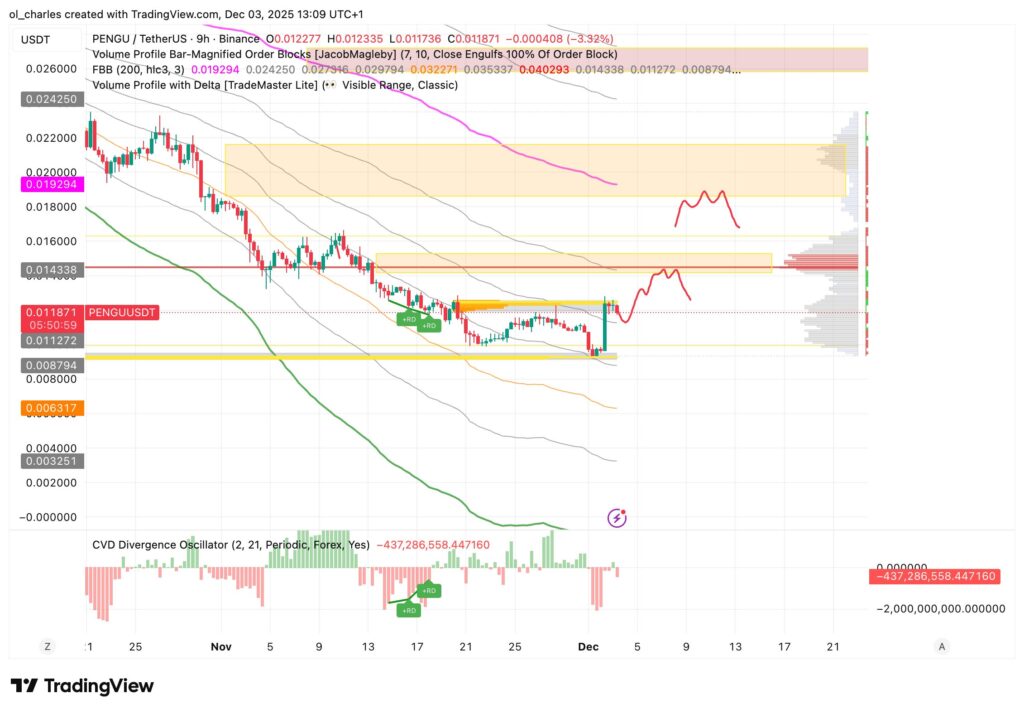This screenshot has width=1024, height=713.
Task: Click the TradingView logo
Action: click(x=82, y=686)
